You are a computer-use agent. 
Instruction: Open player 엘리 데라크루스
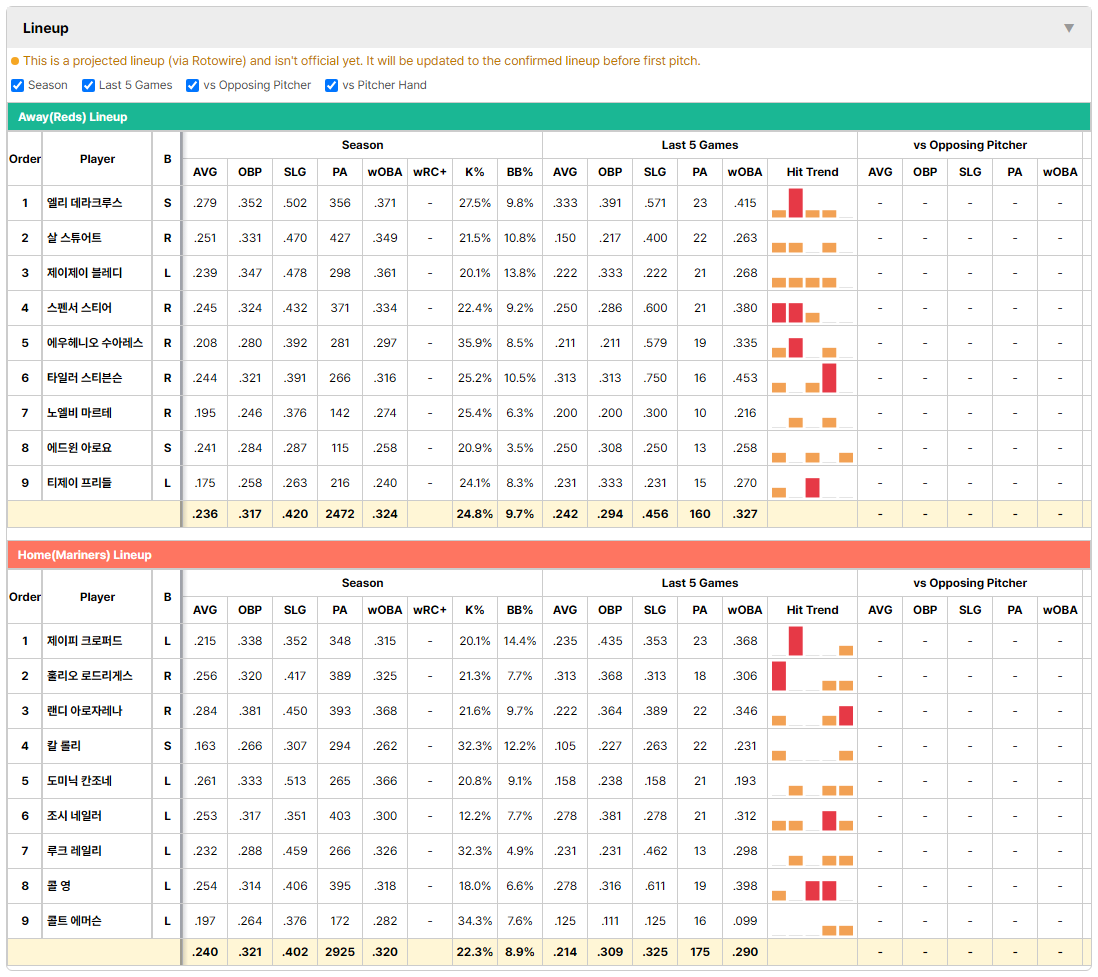(x=85, y=203)
